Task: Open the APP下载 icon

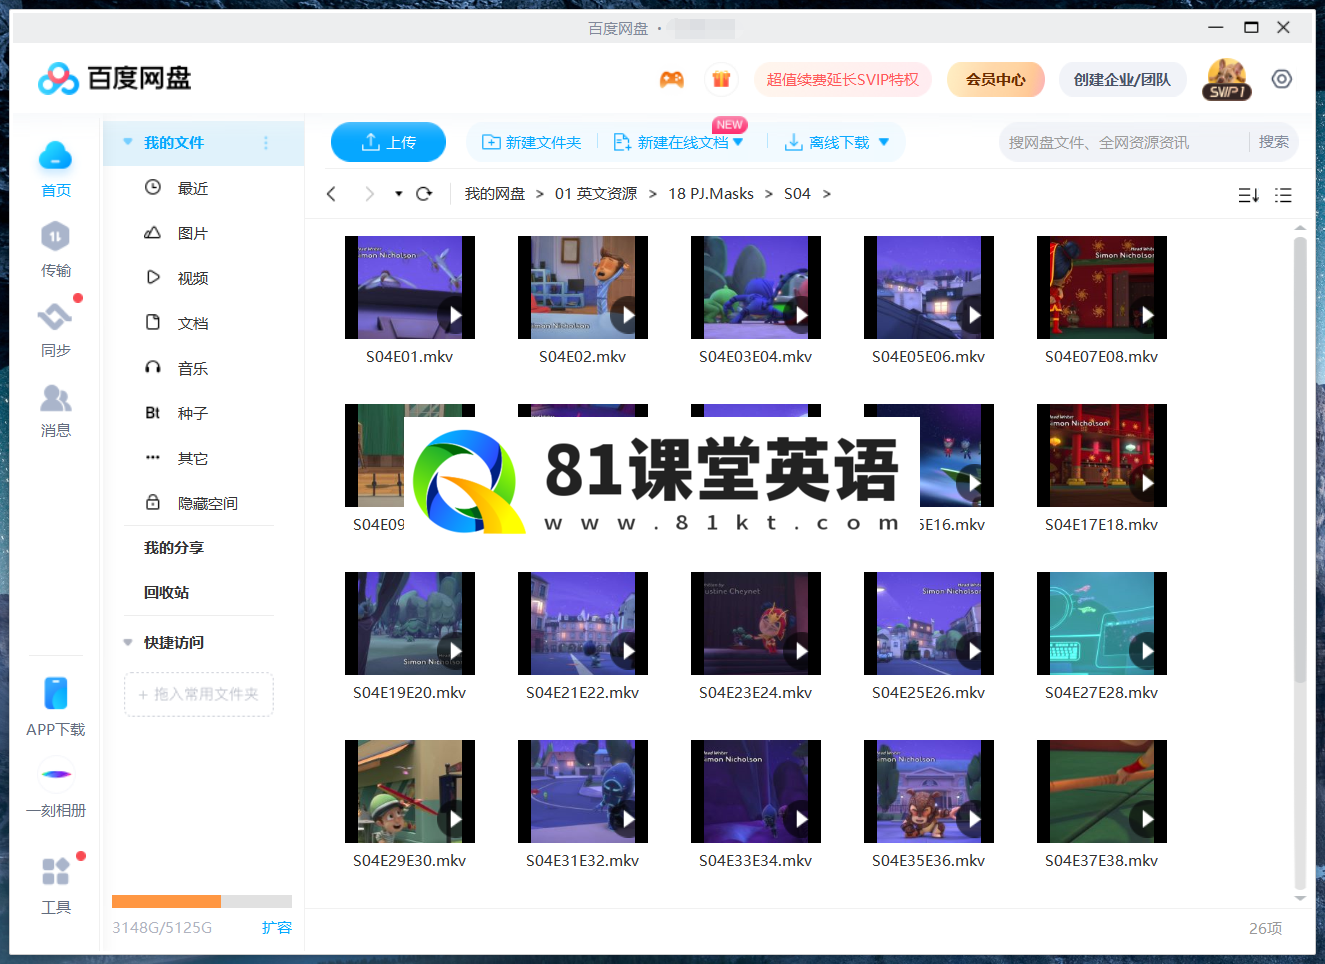Action: point(56,693)
